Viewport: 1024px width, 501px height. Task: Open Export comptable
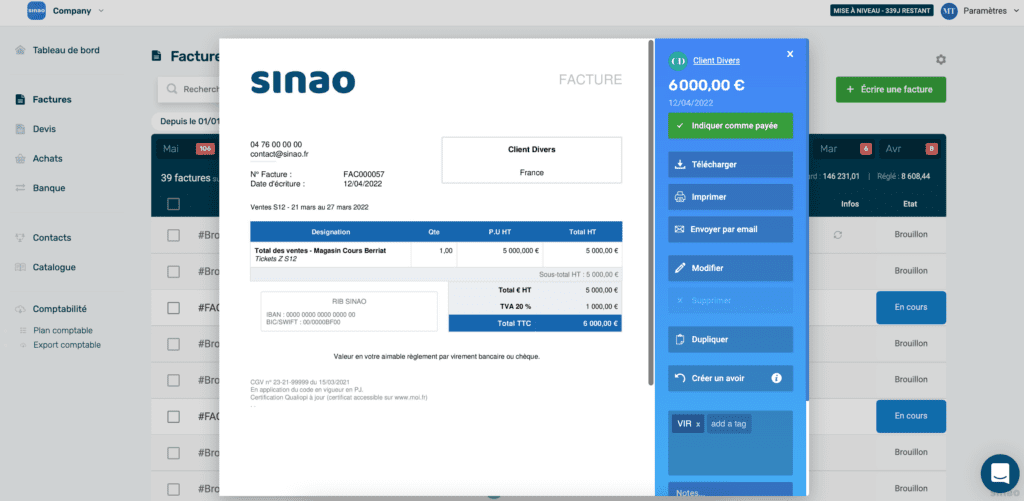pos(67,345)
